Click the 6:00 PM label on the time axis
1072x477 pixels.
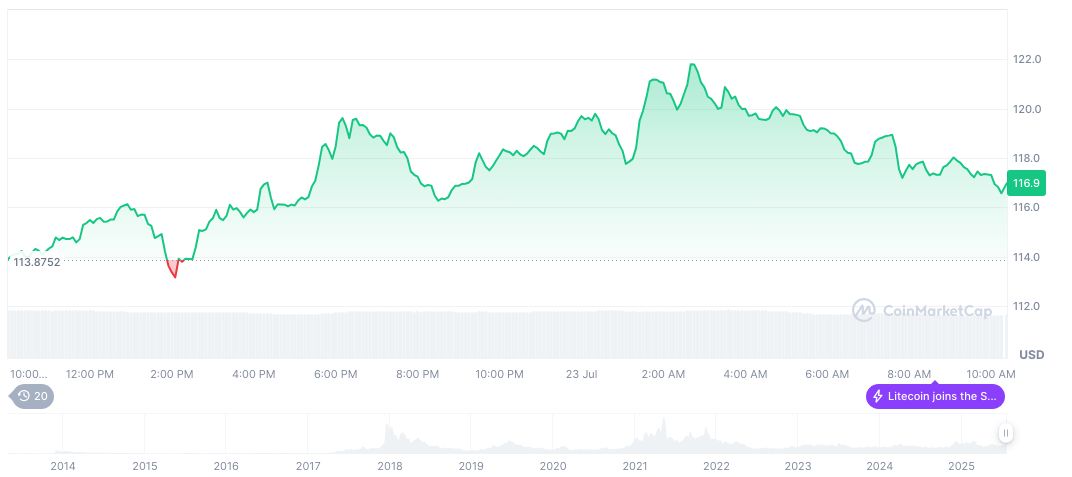tap(335, 374)
